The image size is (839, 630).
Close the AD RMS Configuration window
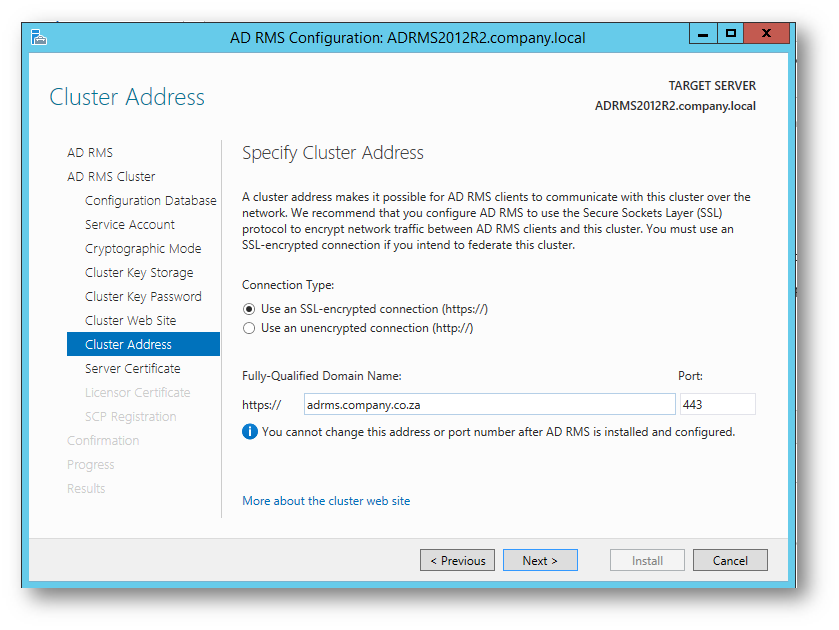pyautogui.click(x=766, y=34)
